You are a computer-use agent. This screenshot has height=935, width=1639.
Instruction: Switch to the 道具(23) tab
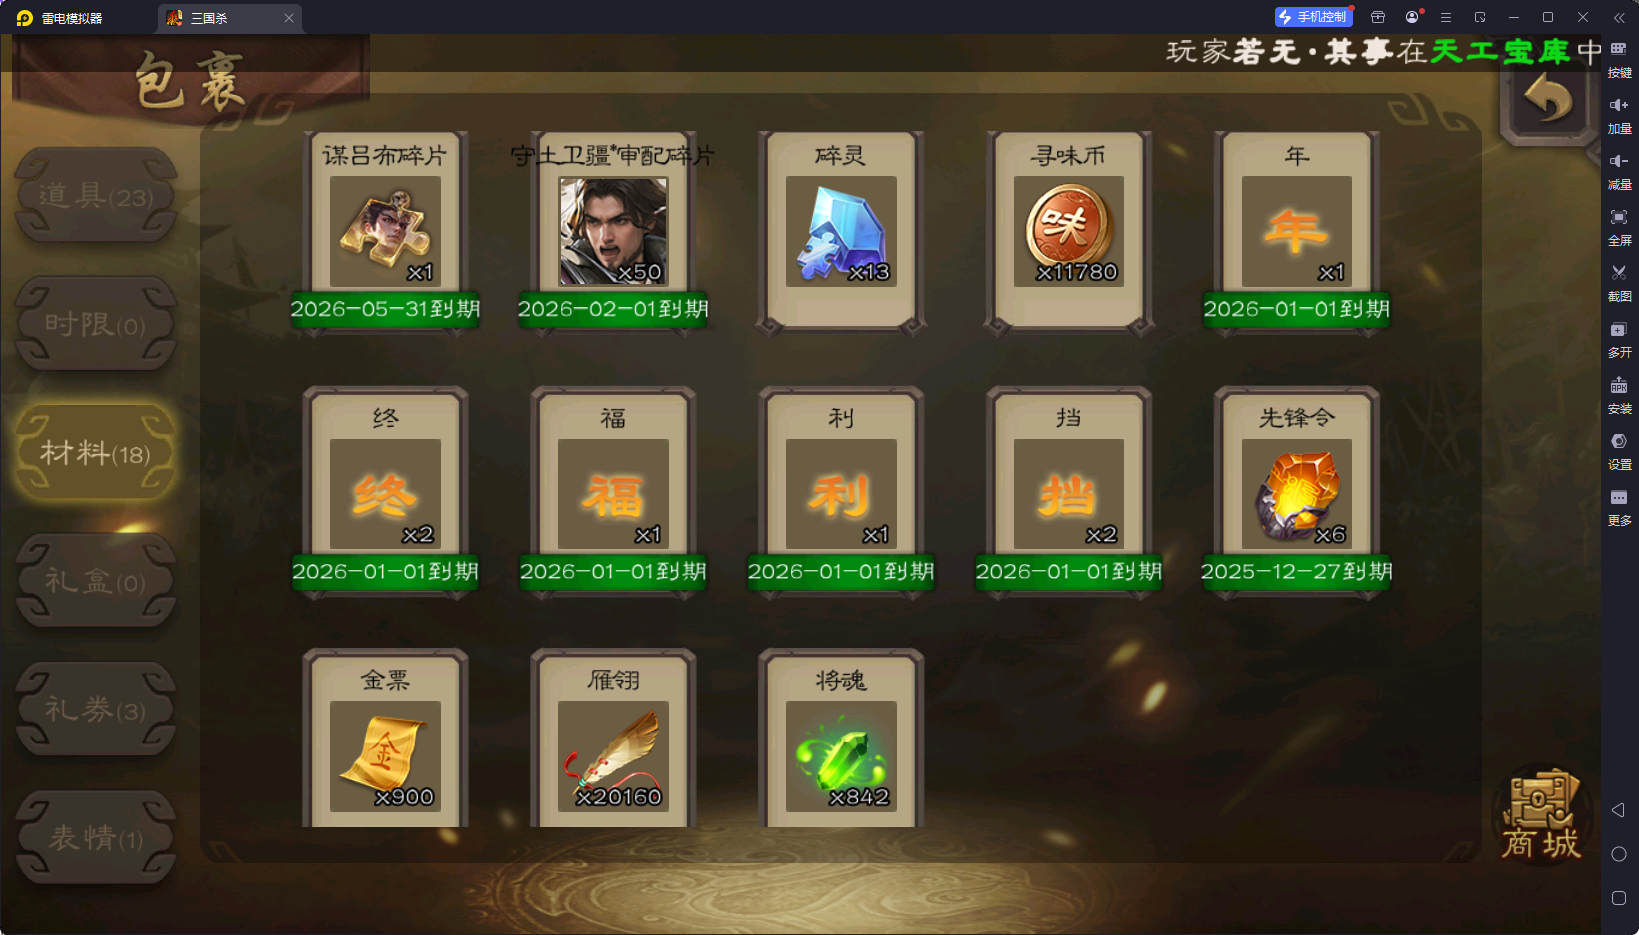click(96, 196)
